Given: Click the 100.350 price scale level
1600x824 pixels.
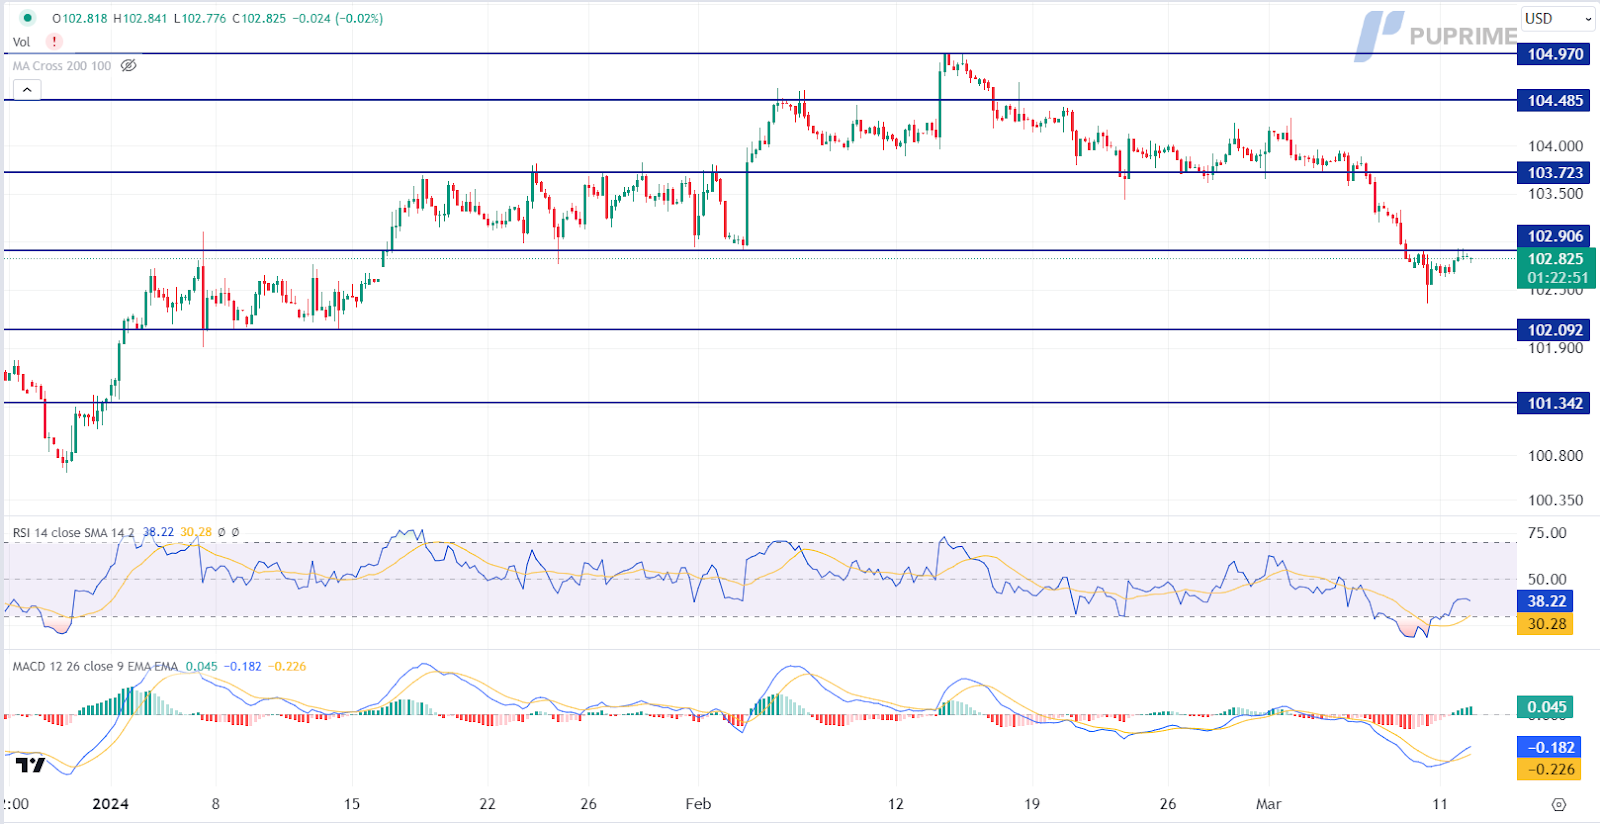Looking at the screenshot, I should (x=1555, y=500).
